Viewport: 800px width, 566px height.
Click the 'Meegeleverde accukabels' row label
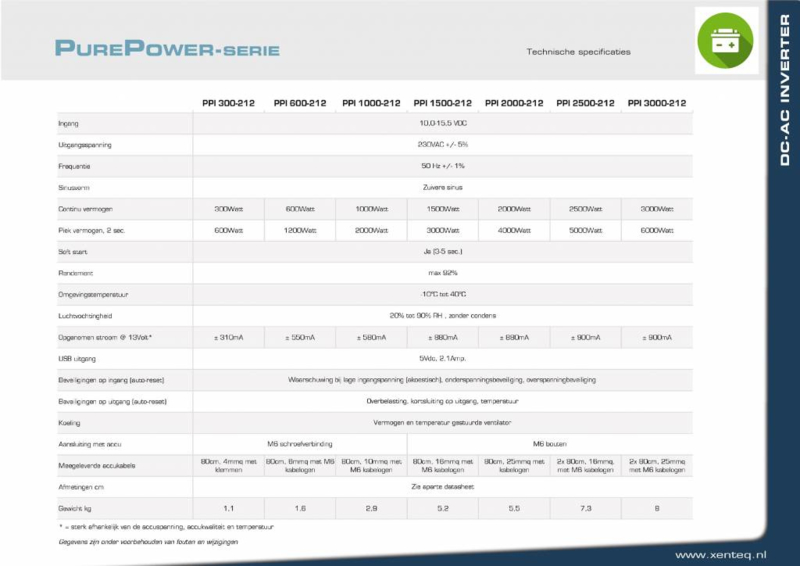click(x=96, y=466)
